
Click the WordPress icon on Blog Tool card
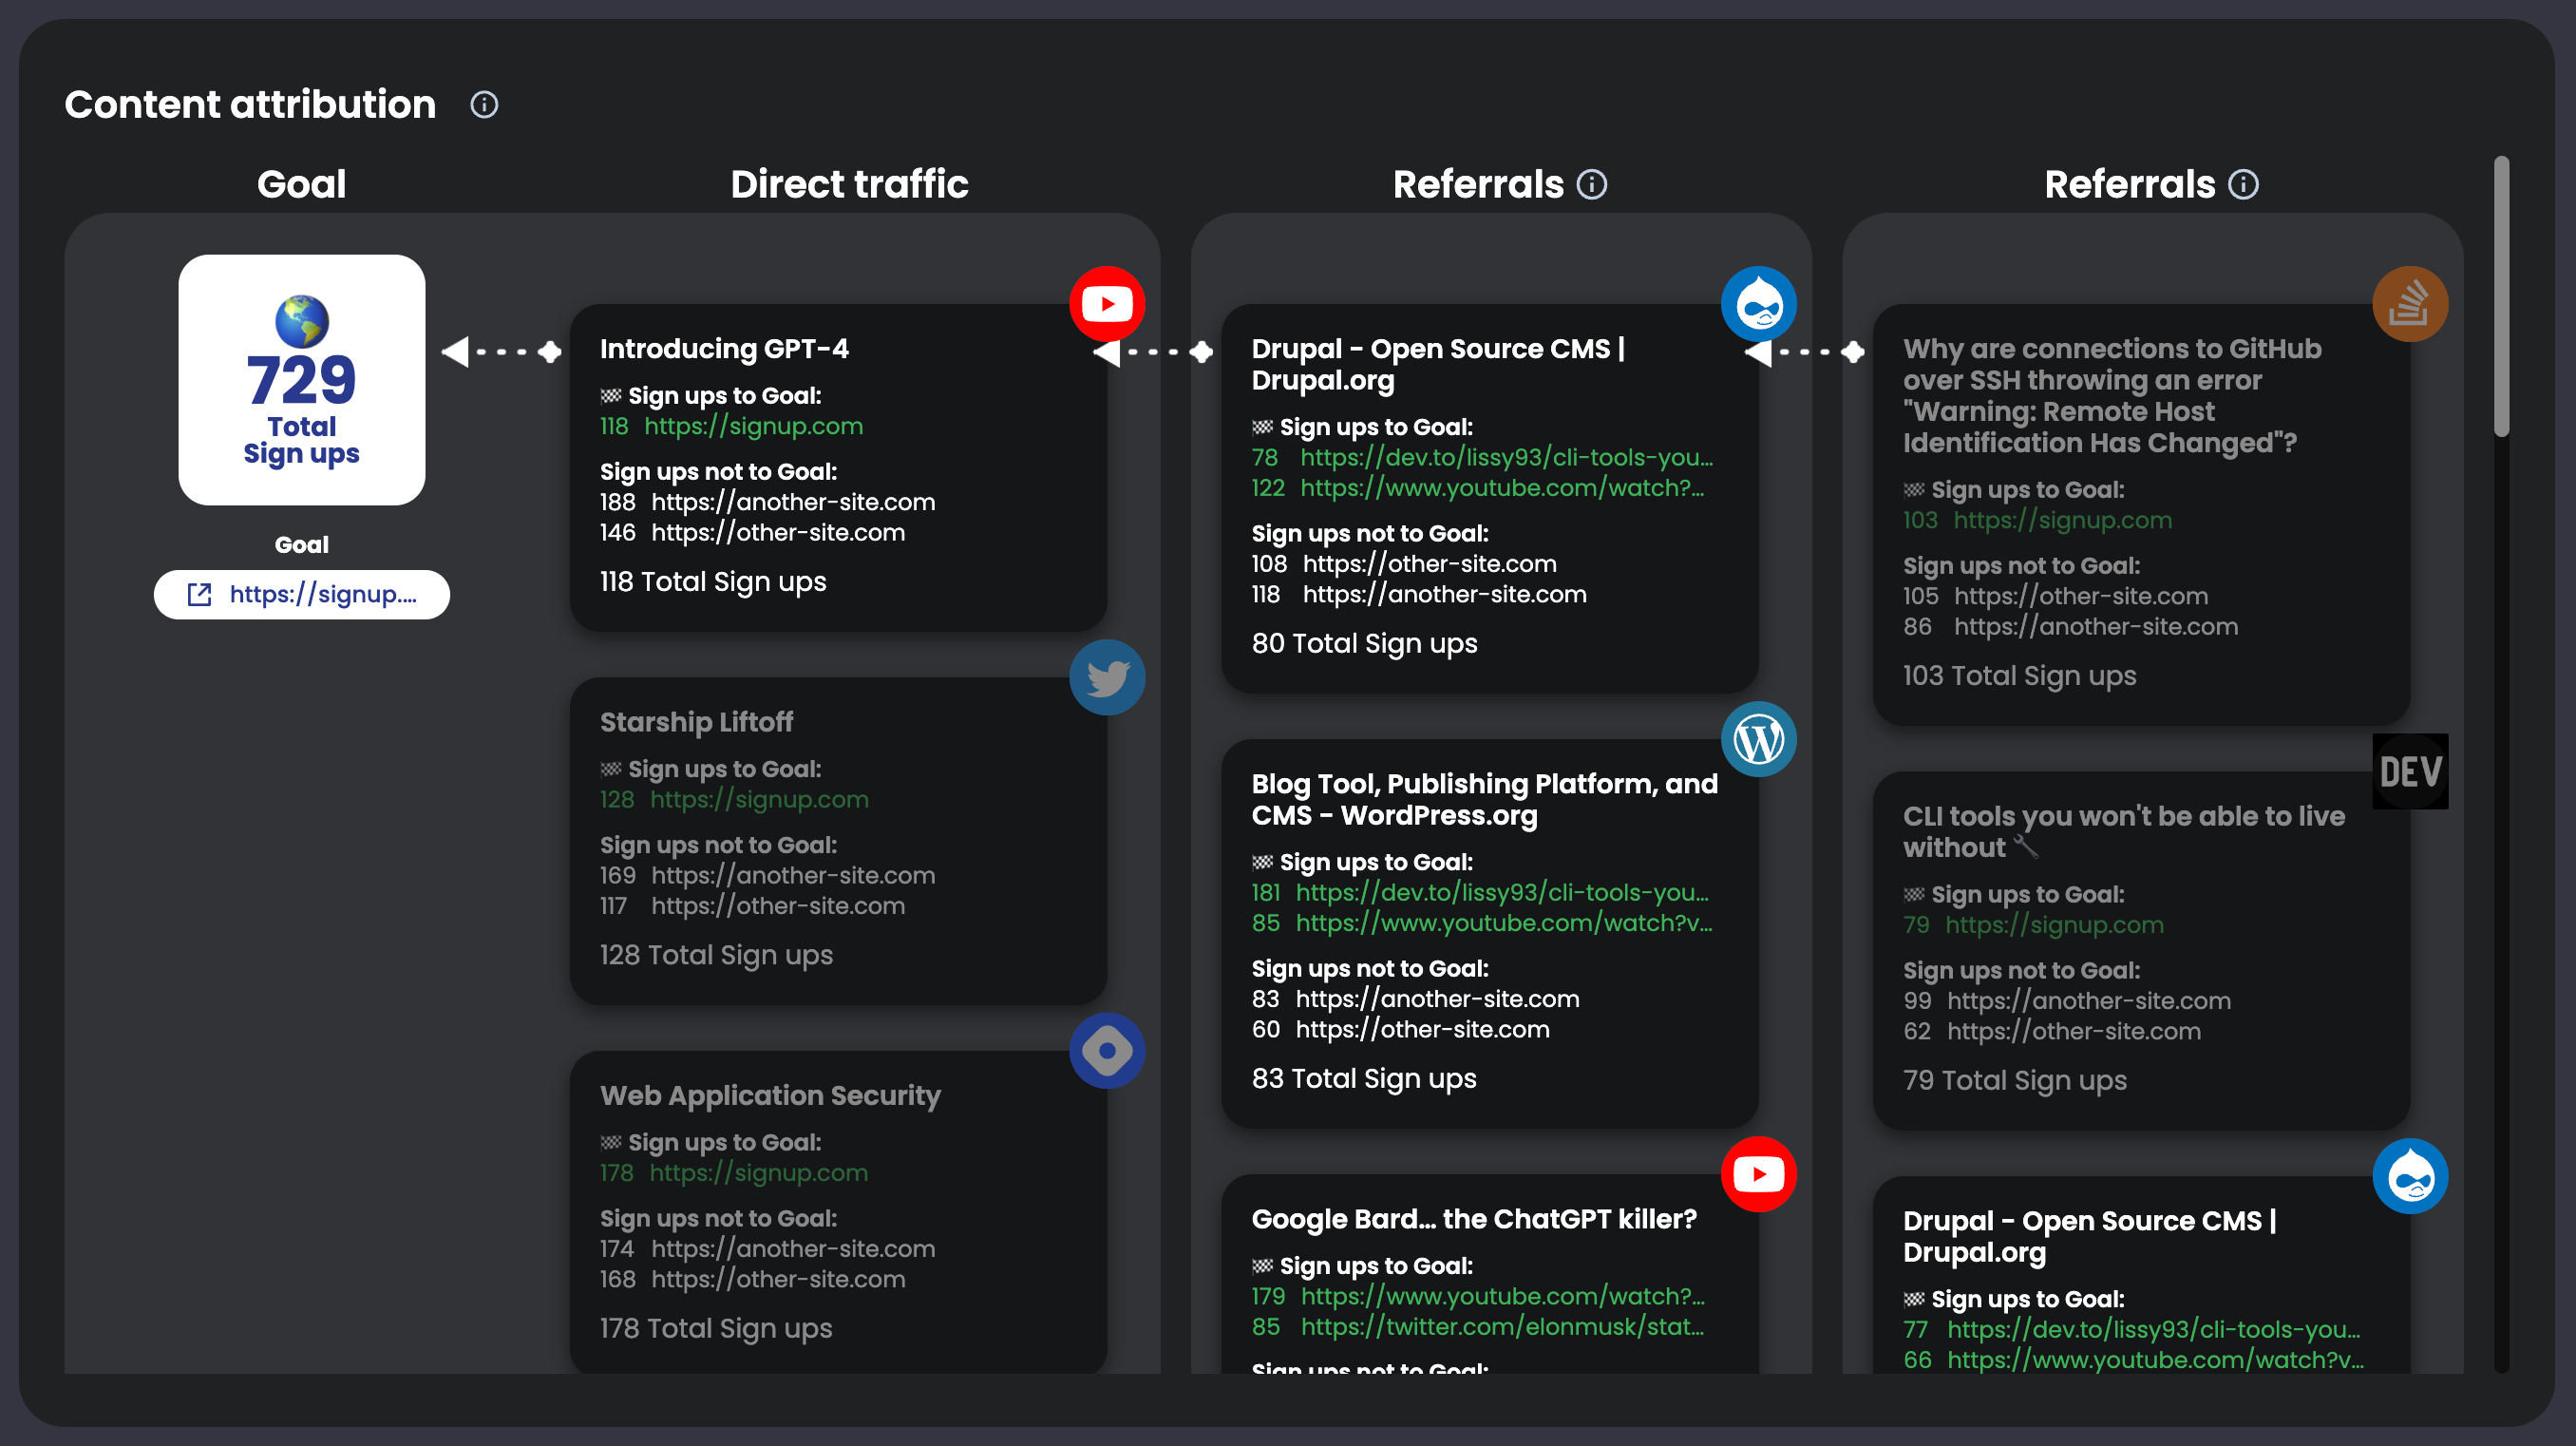(1759, 739)
